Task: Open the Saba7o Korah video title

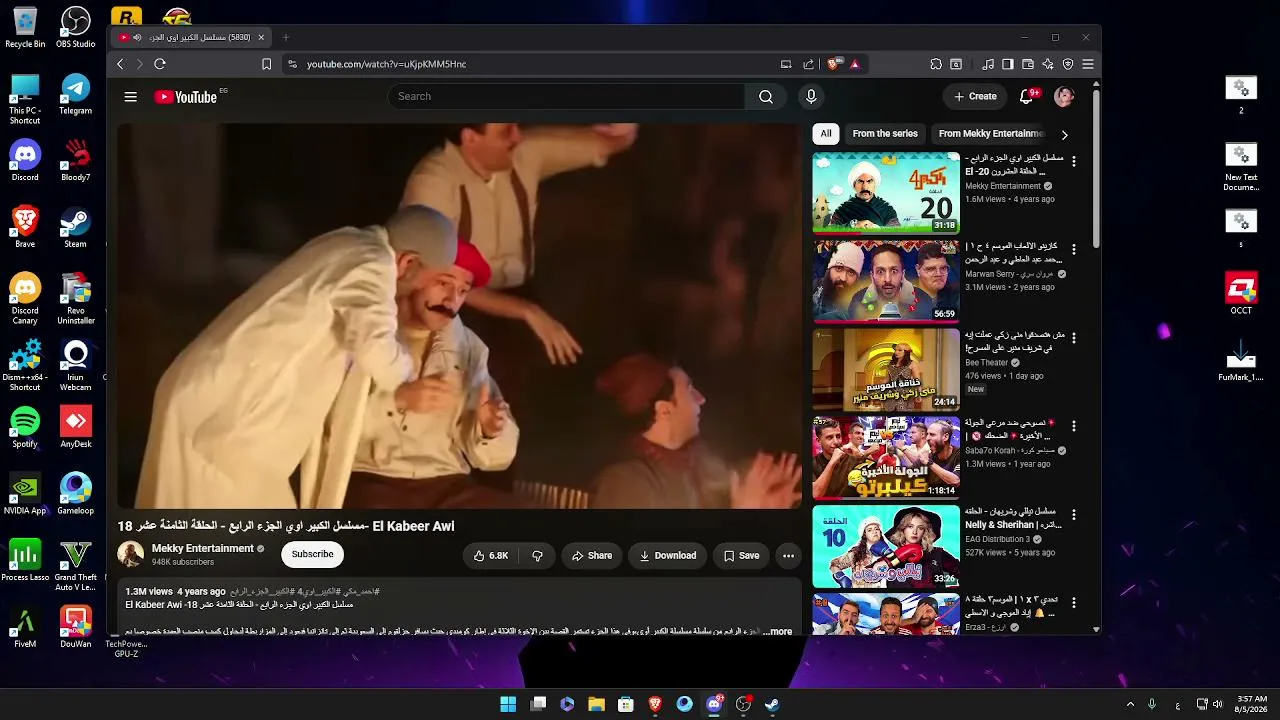Action: pos(1012,429)
